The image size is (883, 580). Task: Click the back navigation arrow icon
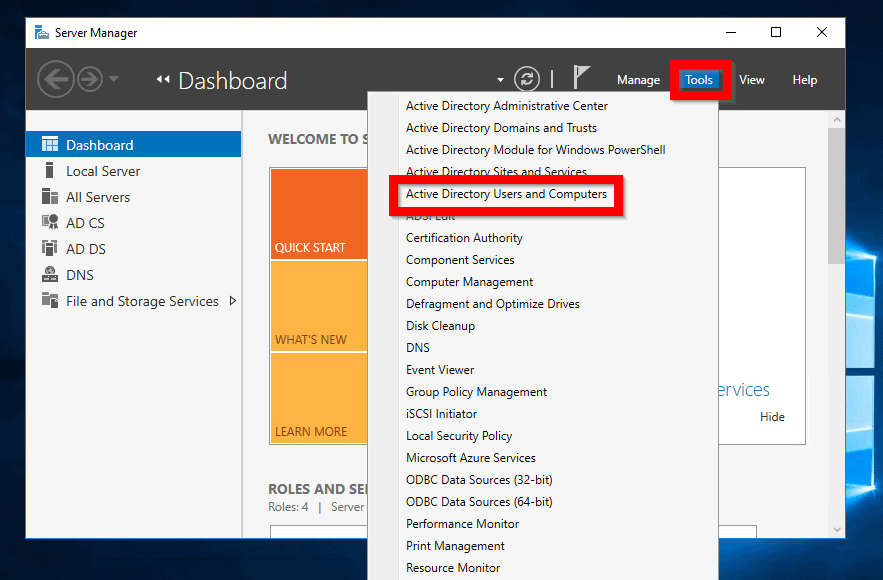coord(56,79)
